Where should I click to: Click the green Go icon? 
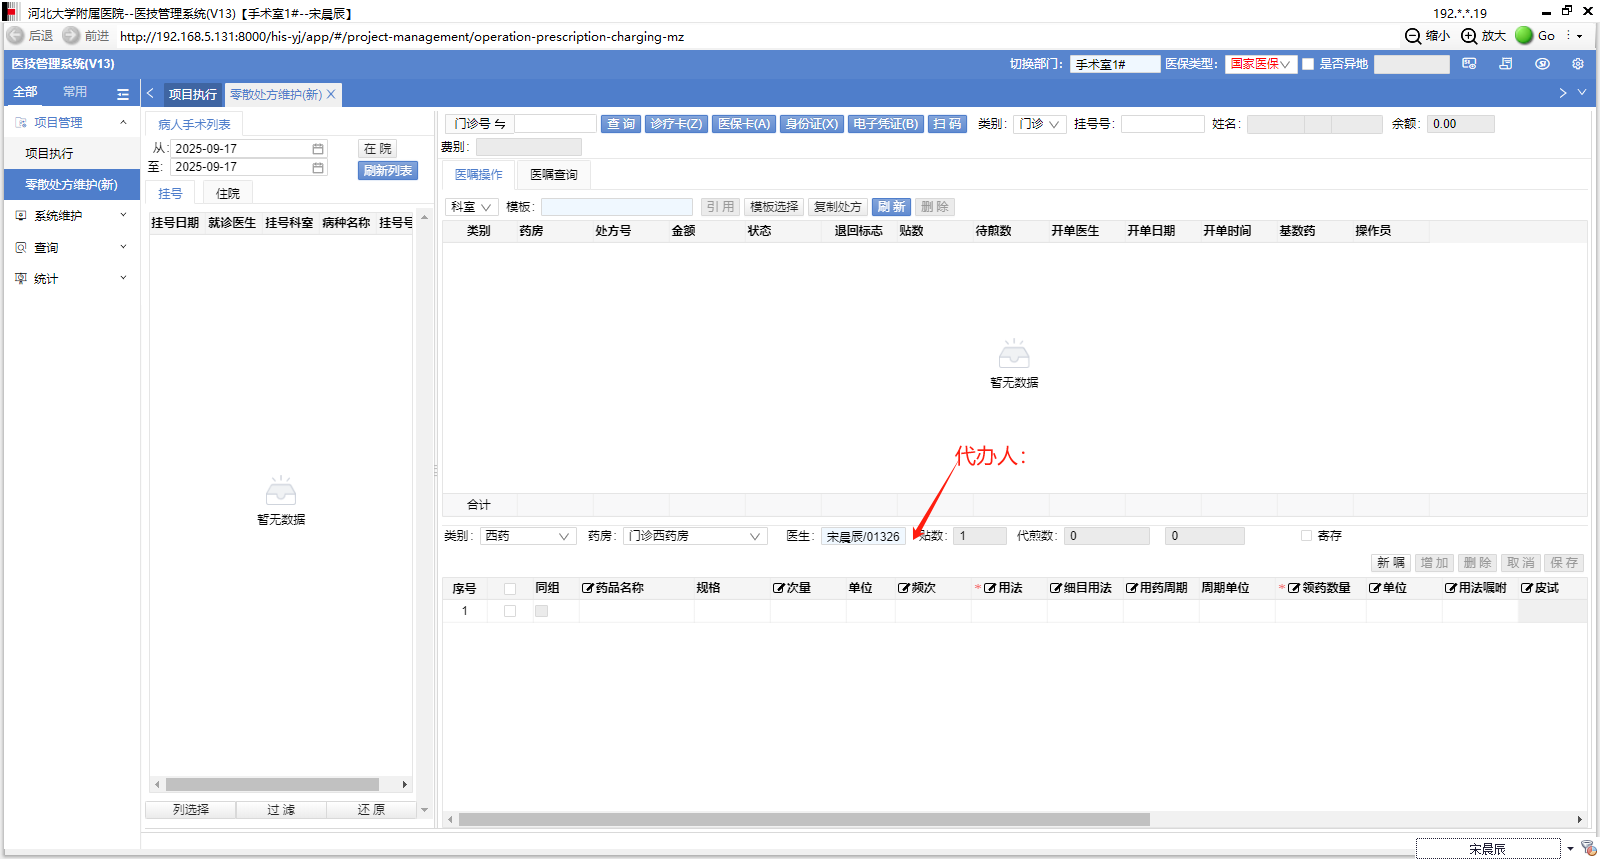click(x=1524, y=35)
